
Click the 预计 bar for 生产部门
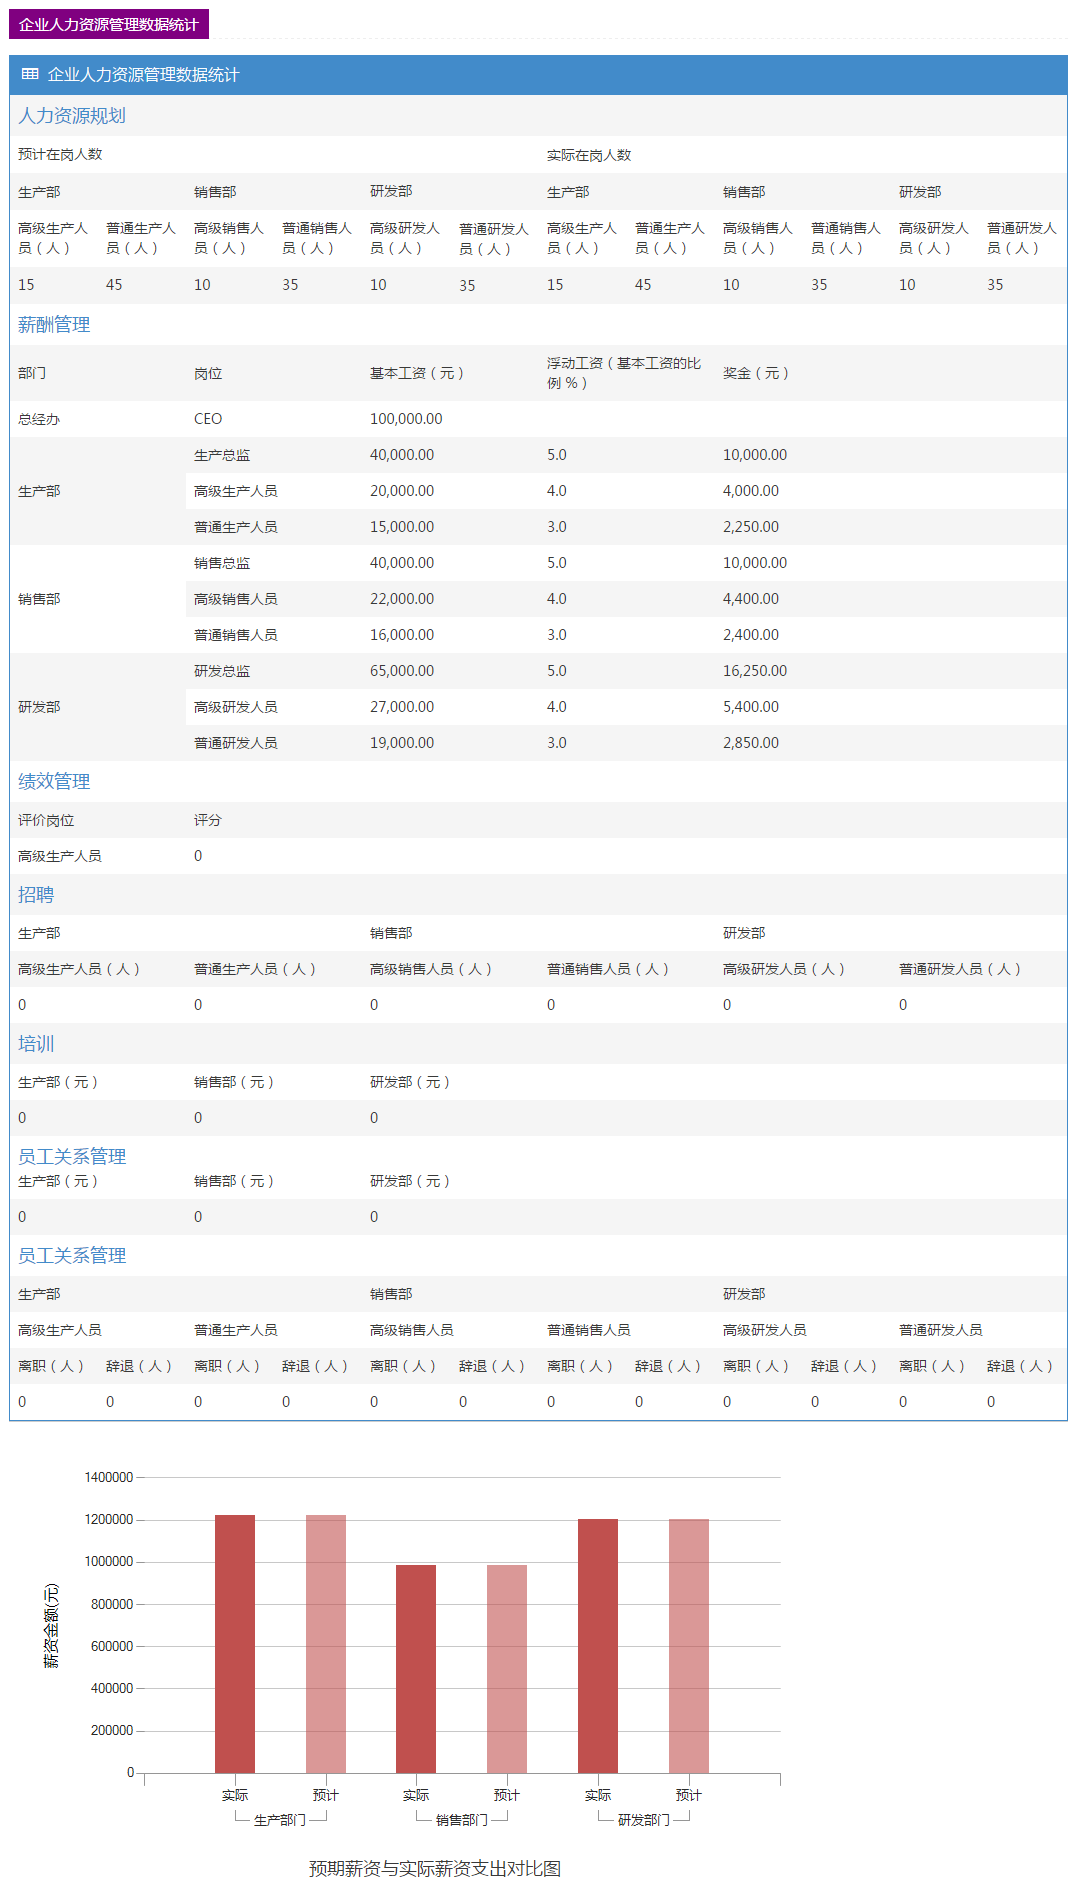tap(326, 1644)
